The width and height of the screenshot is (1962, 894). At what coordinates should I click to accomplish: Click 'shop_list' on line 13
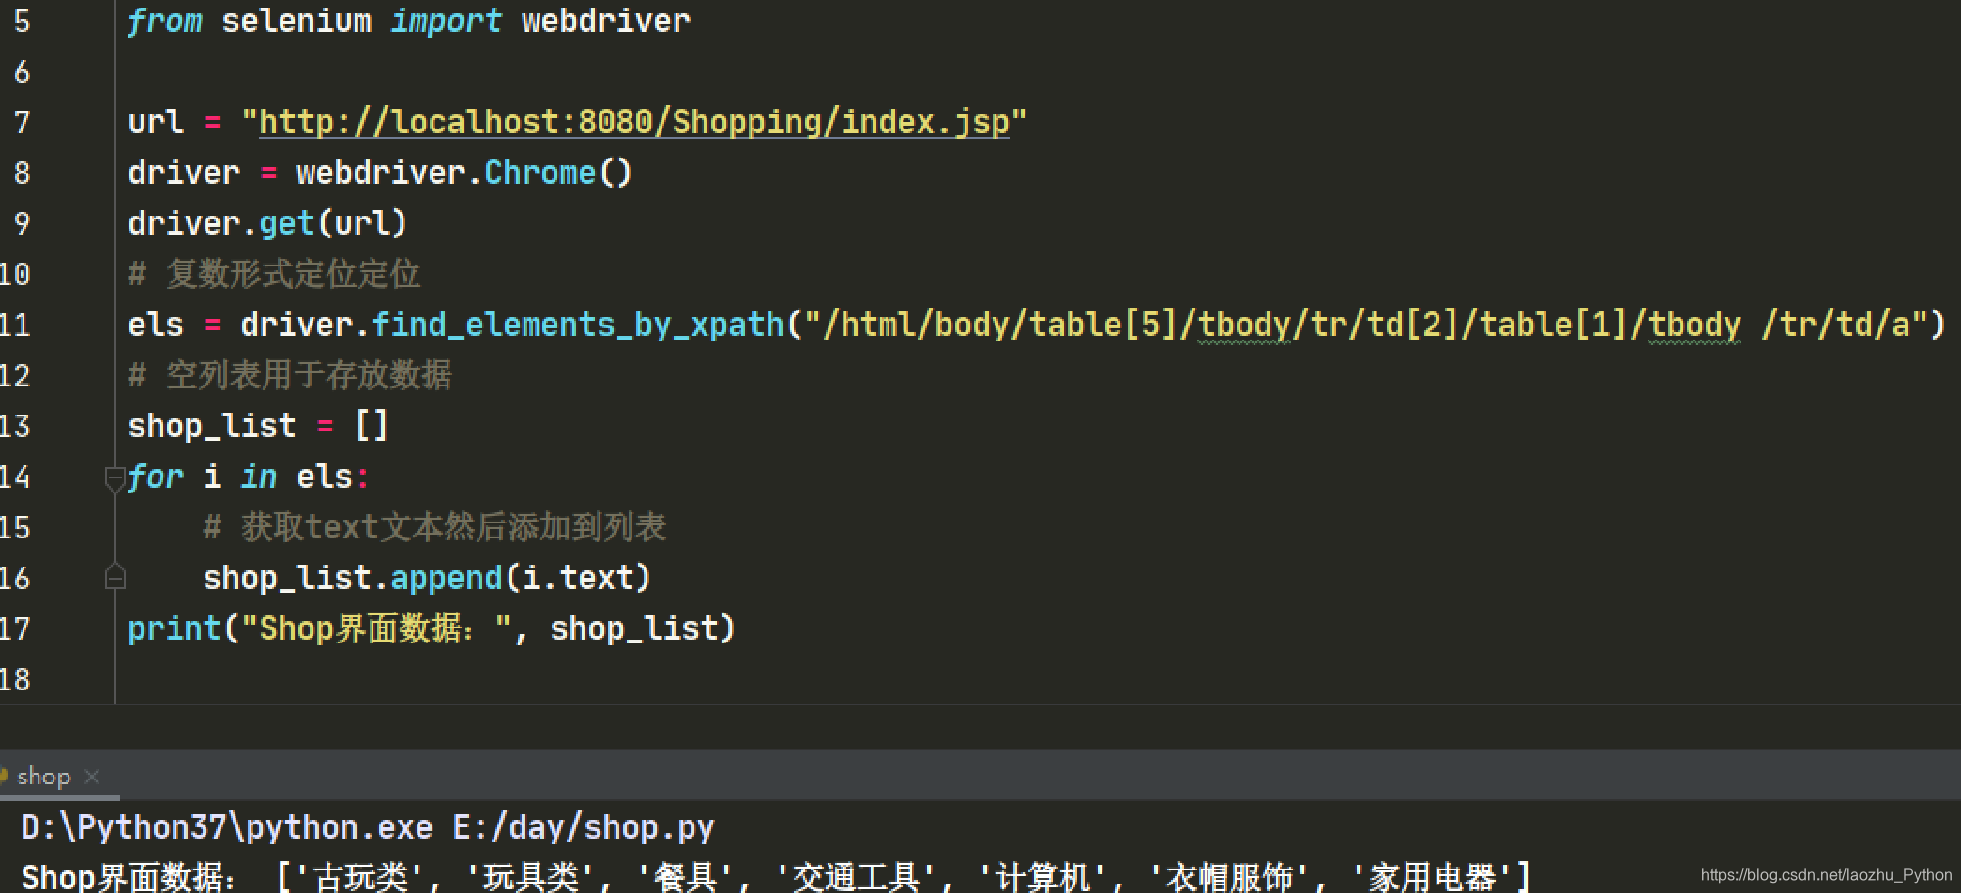coord(212,426)
